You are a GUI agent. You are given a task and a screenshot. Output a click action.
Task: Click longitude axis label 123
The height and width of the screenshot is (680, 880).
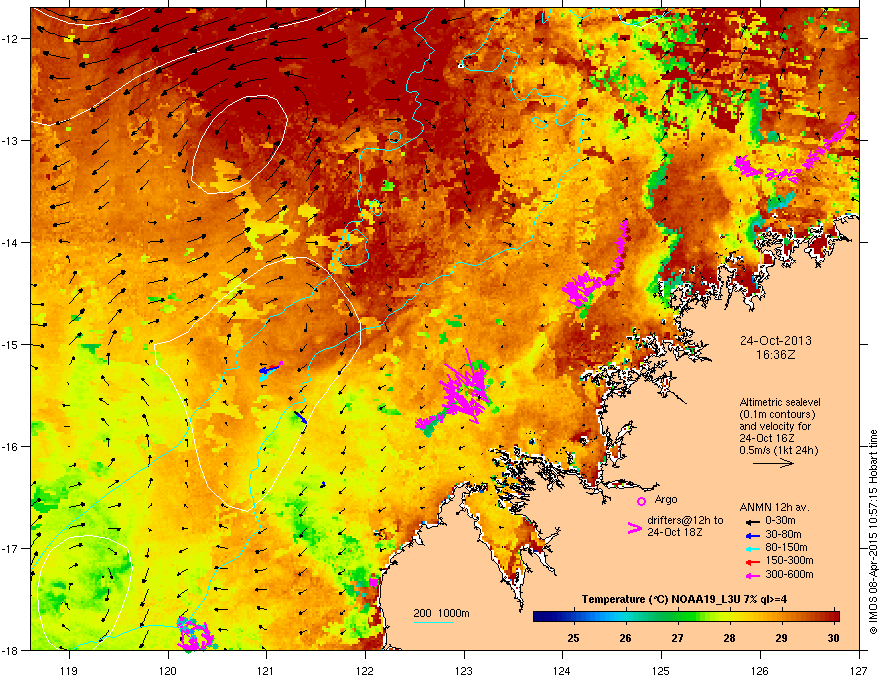[464, 670]
